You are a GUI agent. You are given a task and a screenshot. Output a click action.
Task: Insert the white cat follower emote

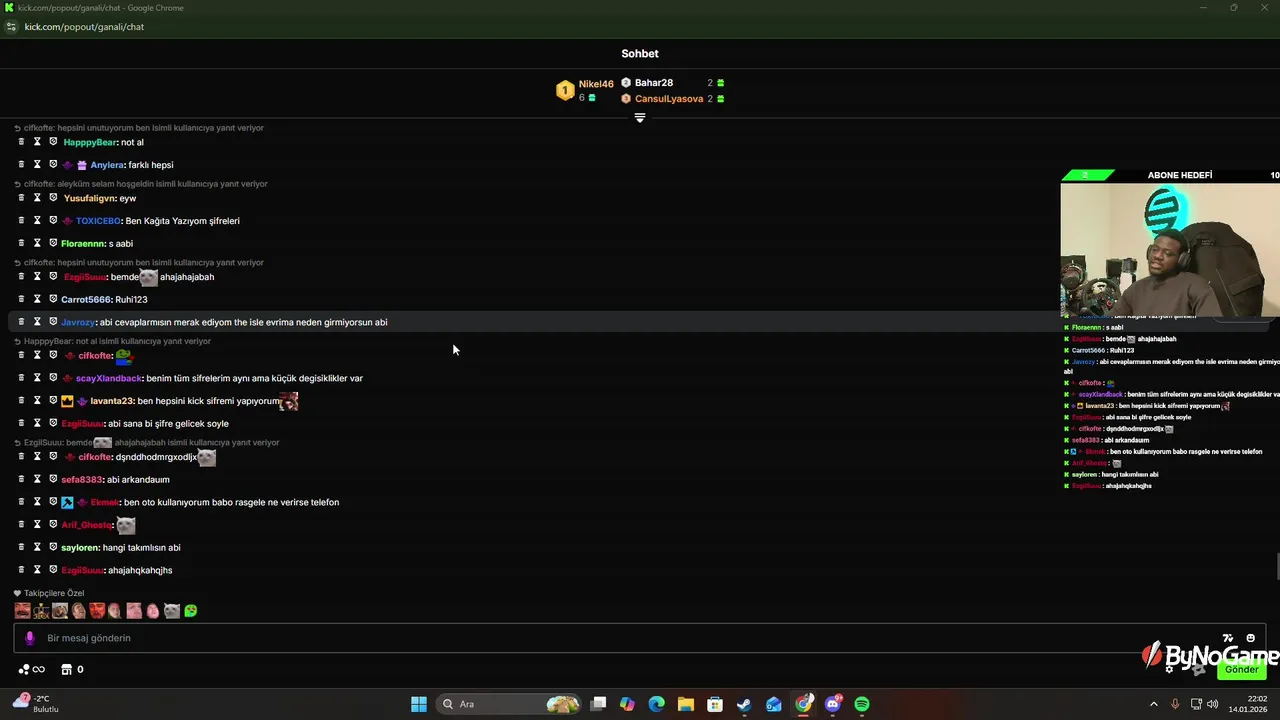[172, 611]
